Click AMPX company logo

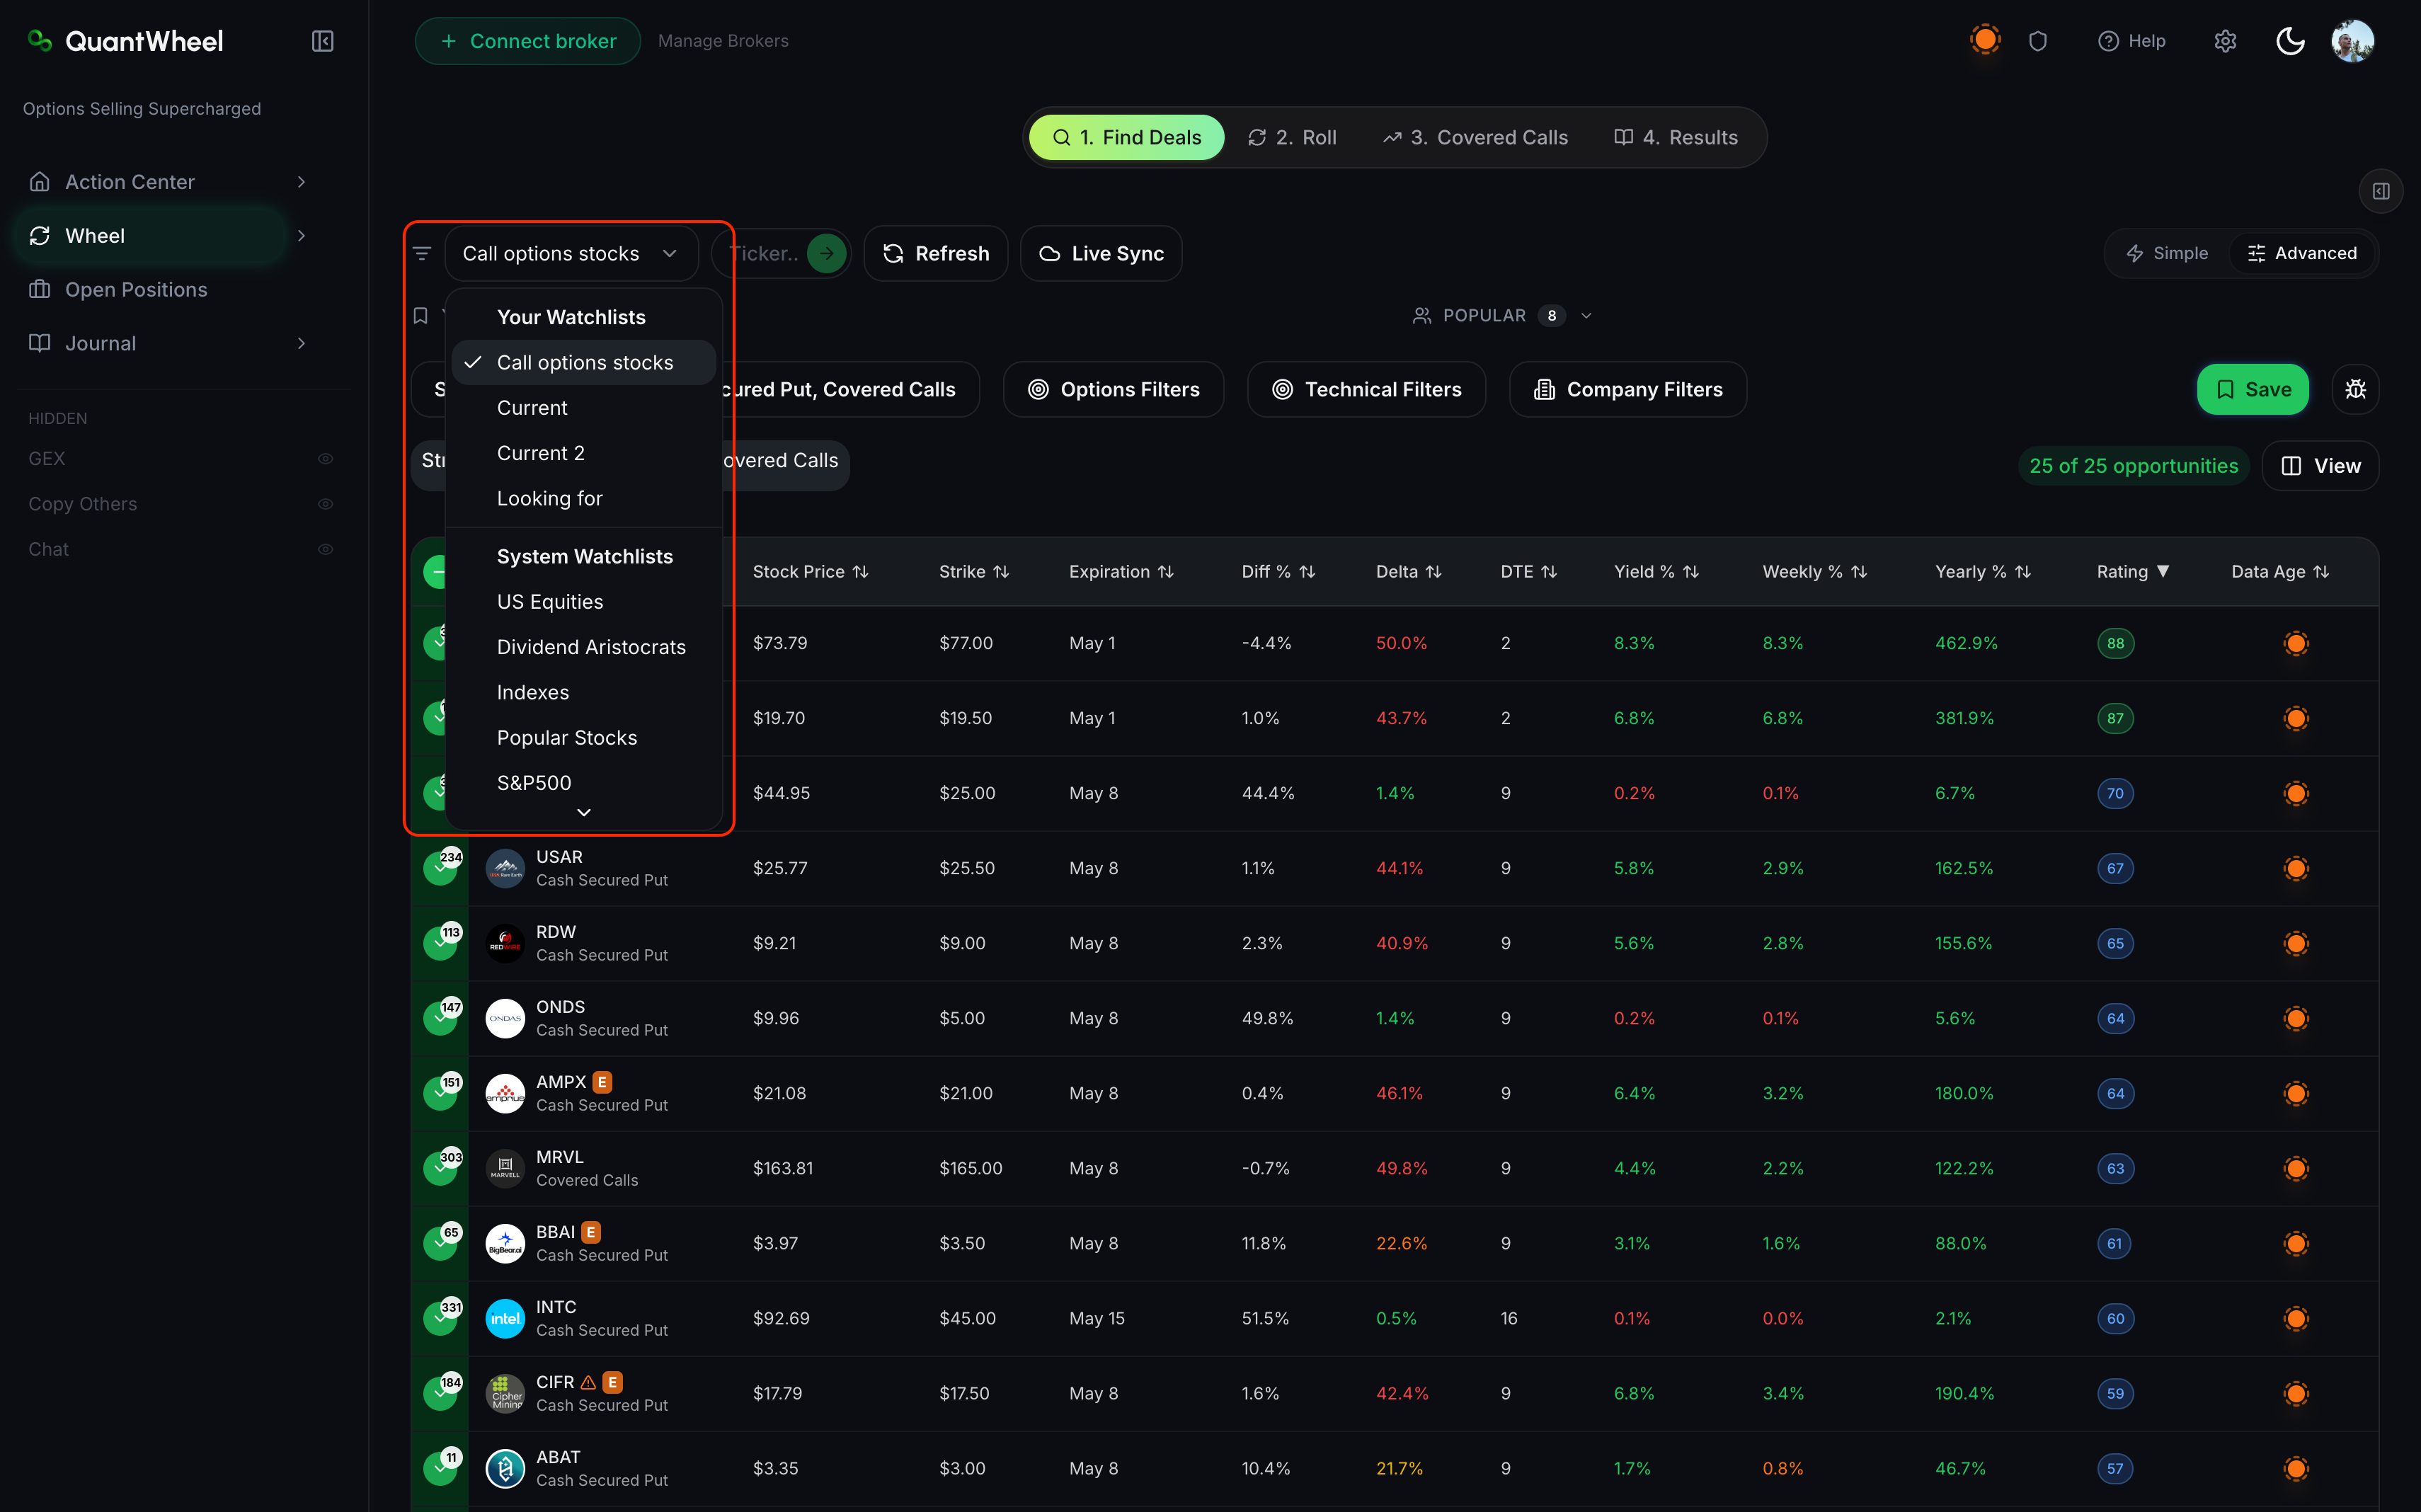505,1093
